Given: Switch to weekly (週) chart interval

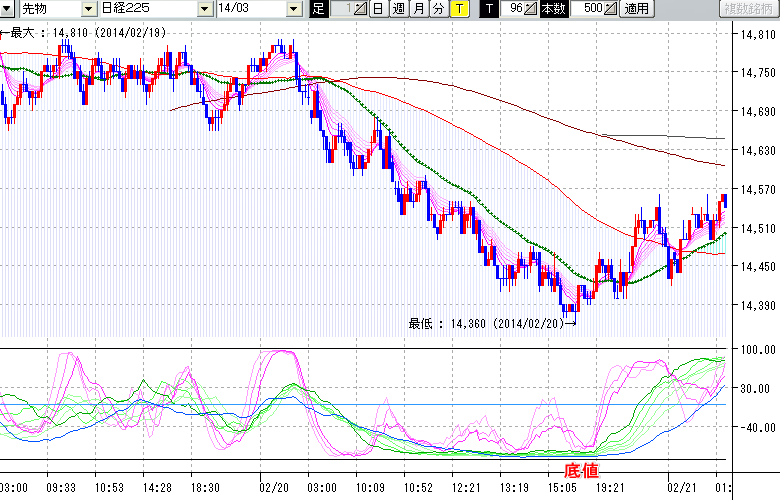Looking at the screenshot, I should tap(398, 9).
